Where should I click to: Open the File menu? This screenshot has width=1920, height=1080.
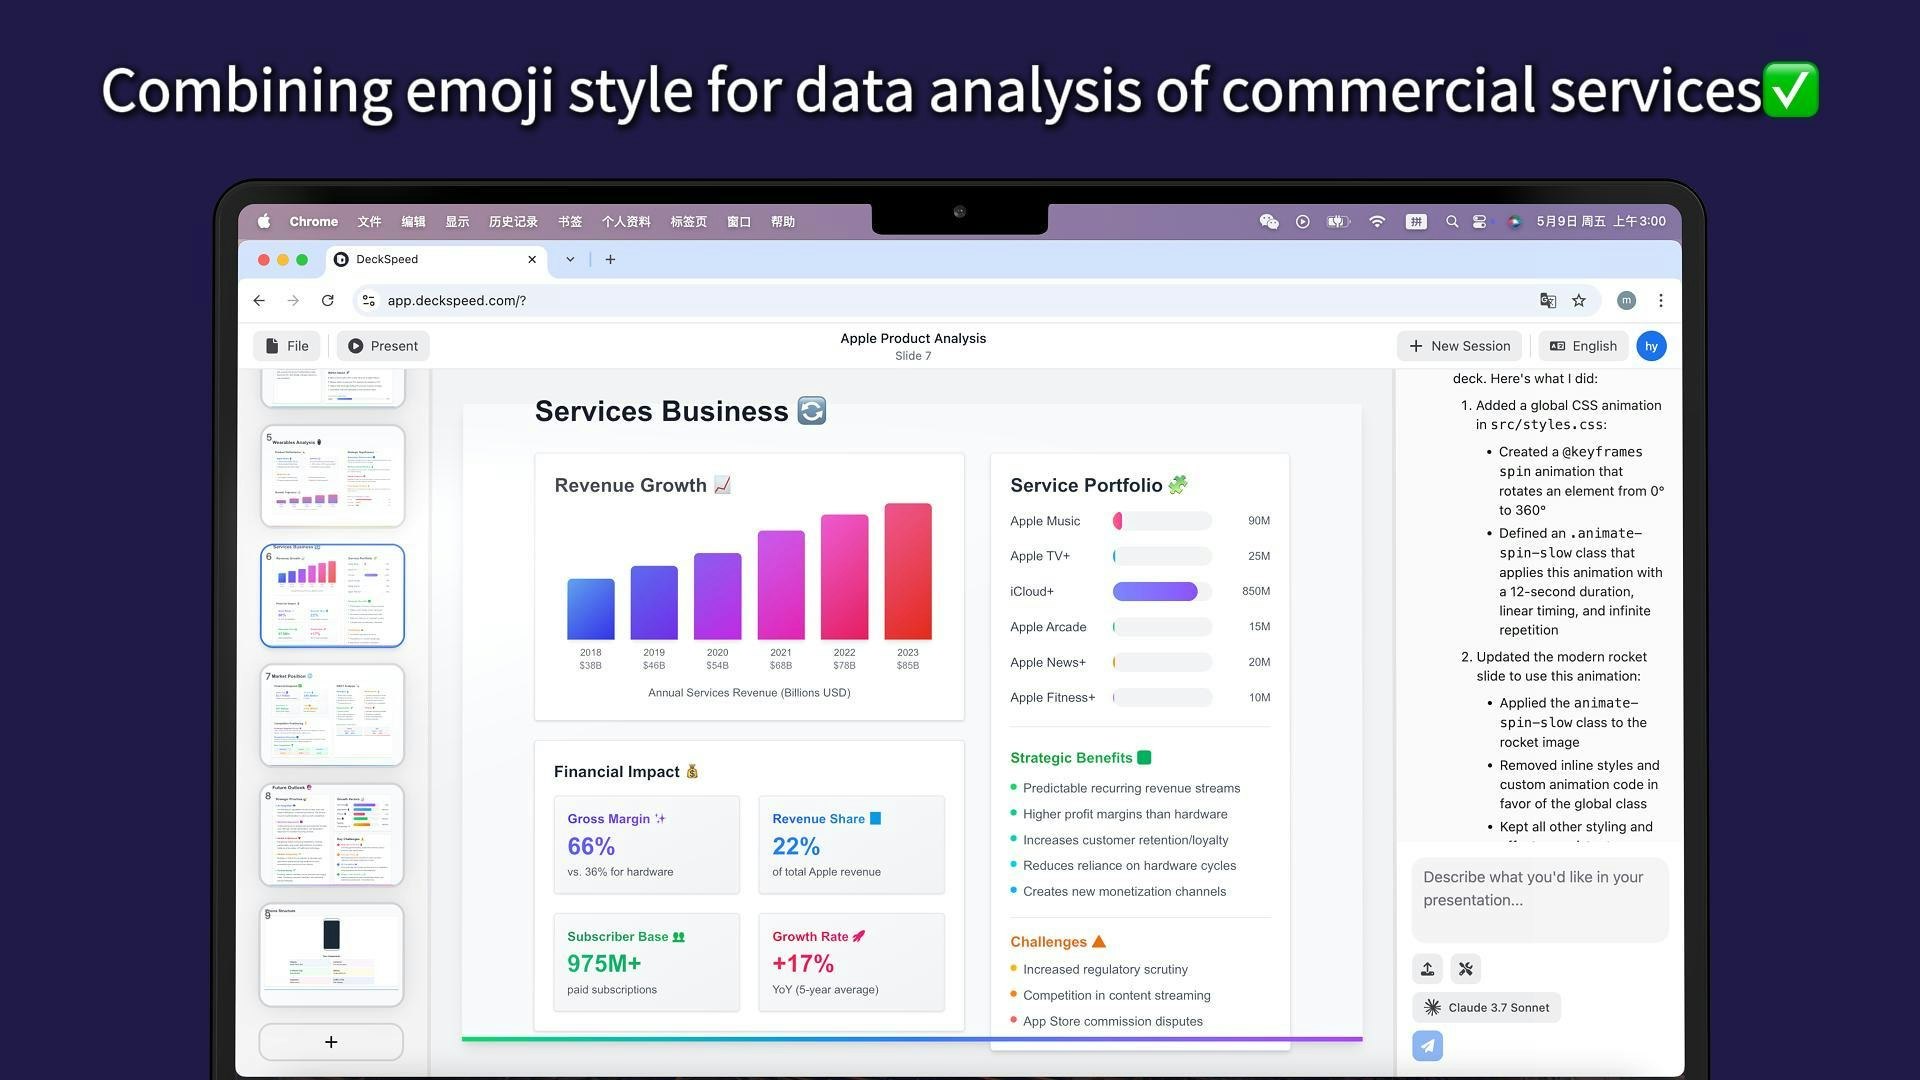(x=287, y=346)
